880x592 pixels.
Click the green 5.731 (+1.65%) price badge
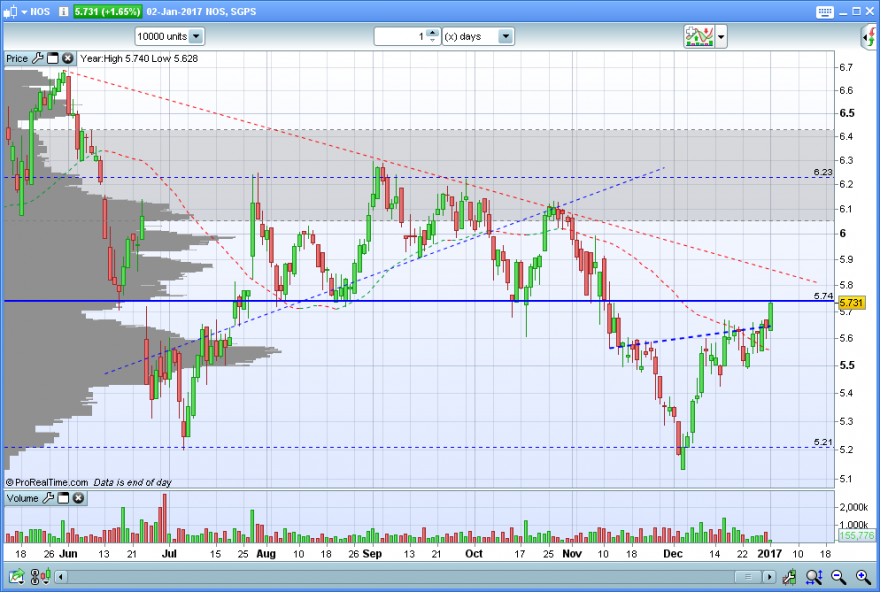pos(107,12)
